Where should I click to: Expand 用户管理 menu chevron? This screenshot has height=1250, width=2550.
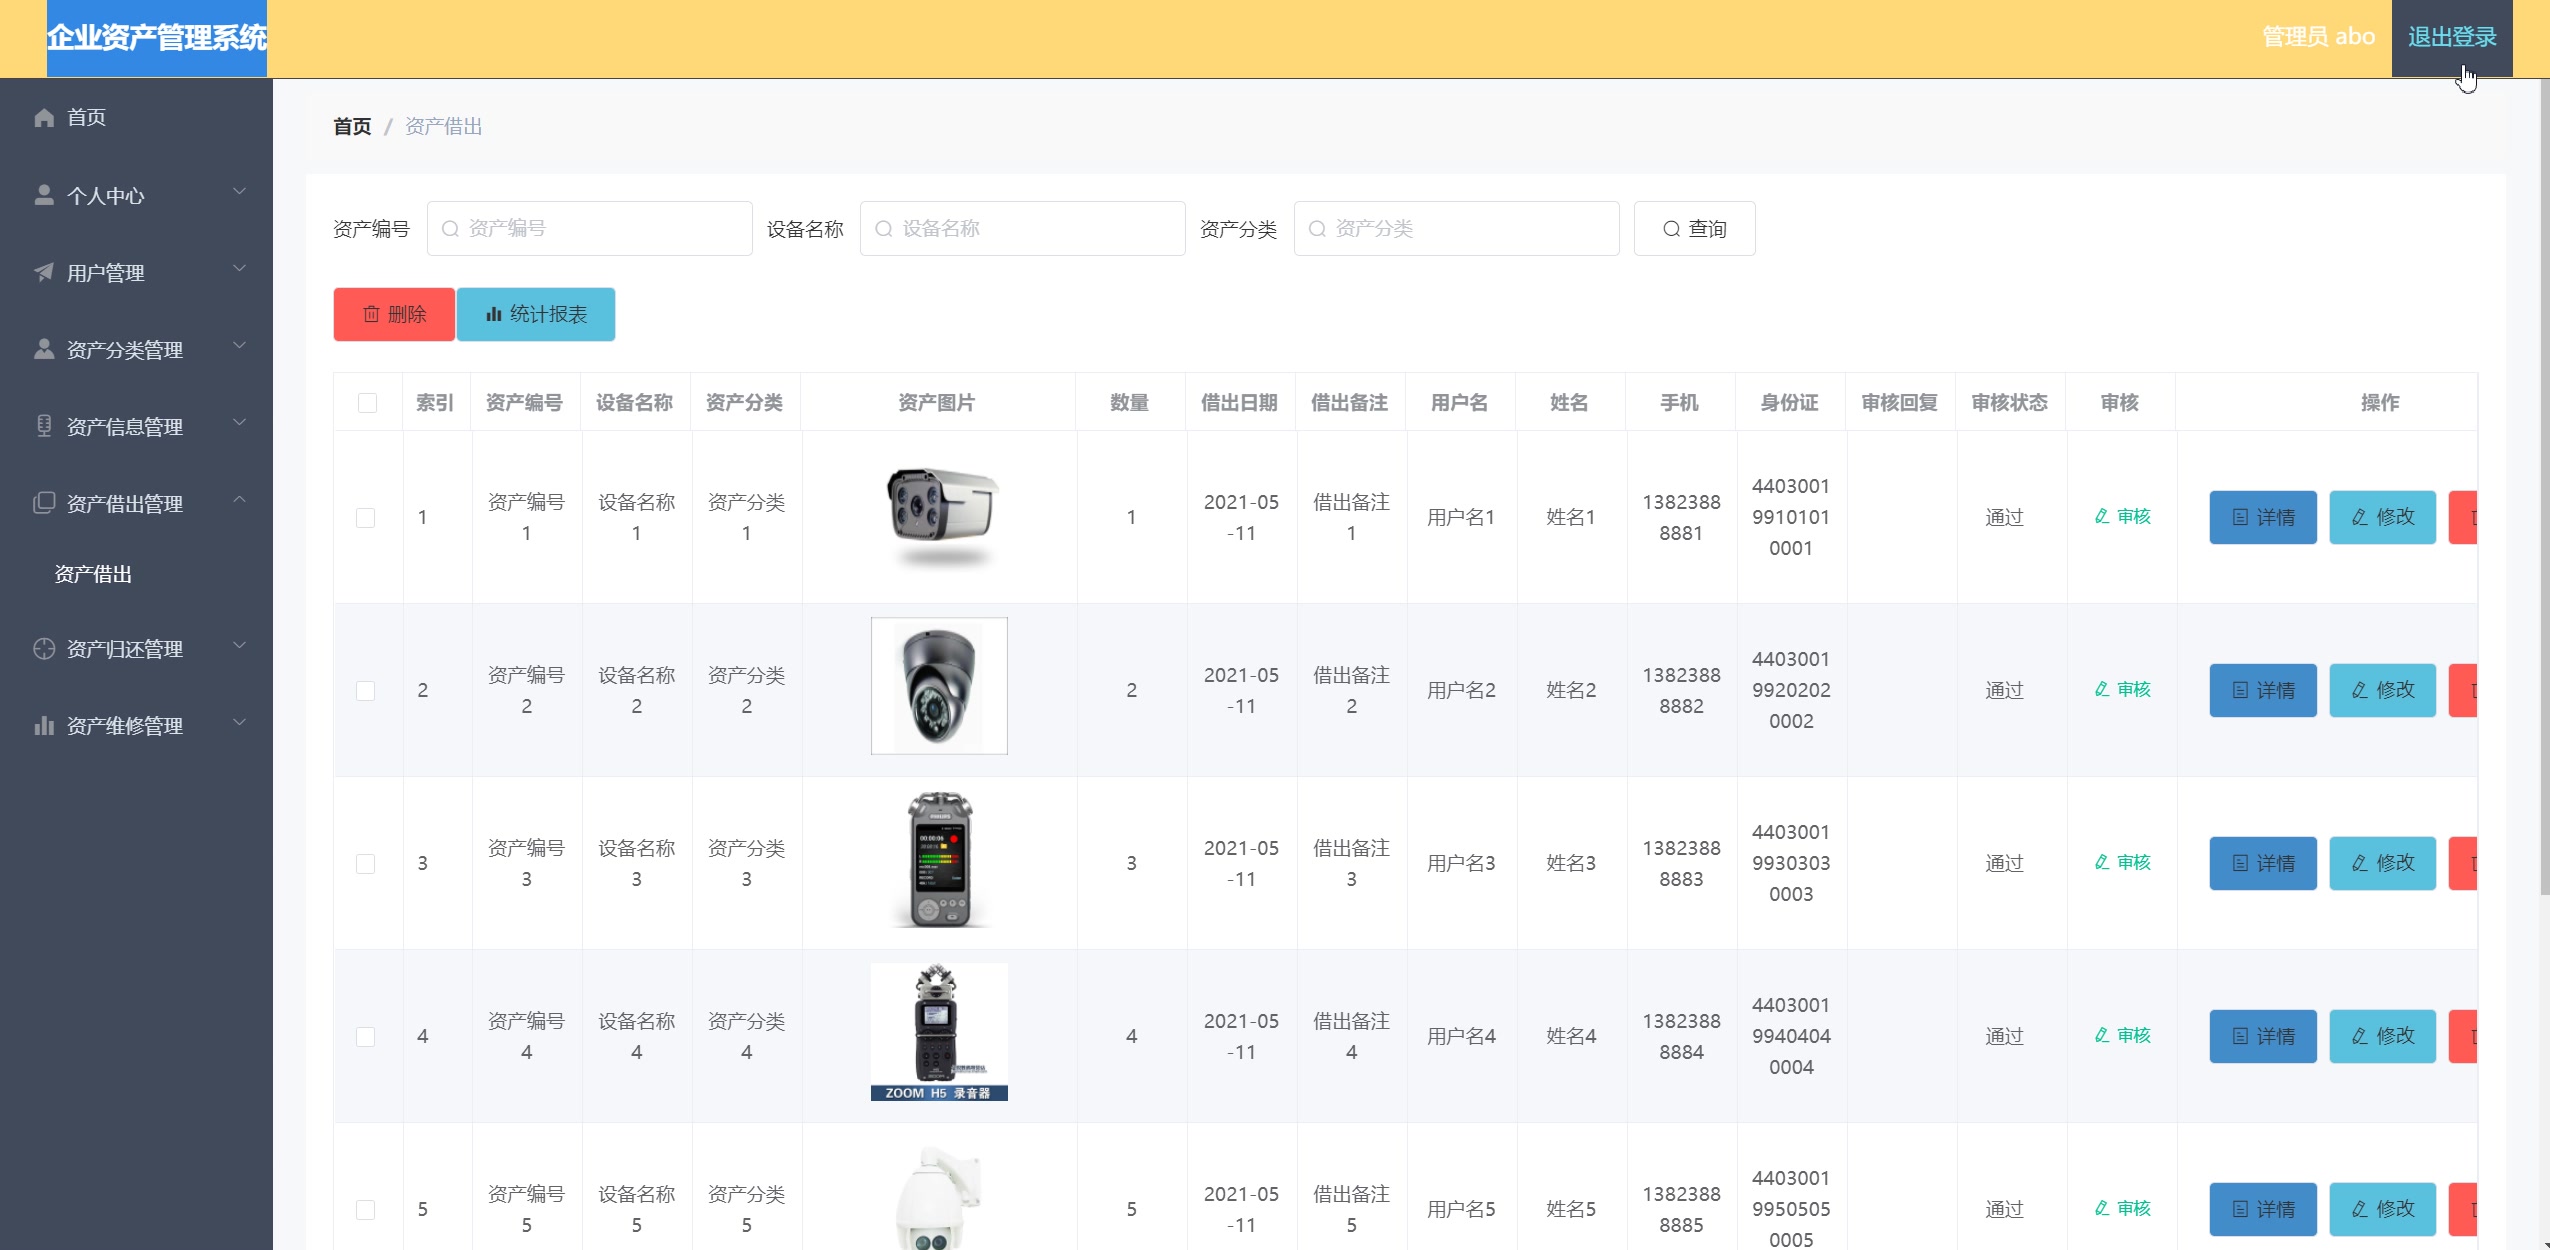pos(239,268)
